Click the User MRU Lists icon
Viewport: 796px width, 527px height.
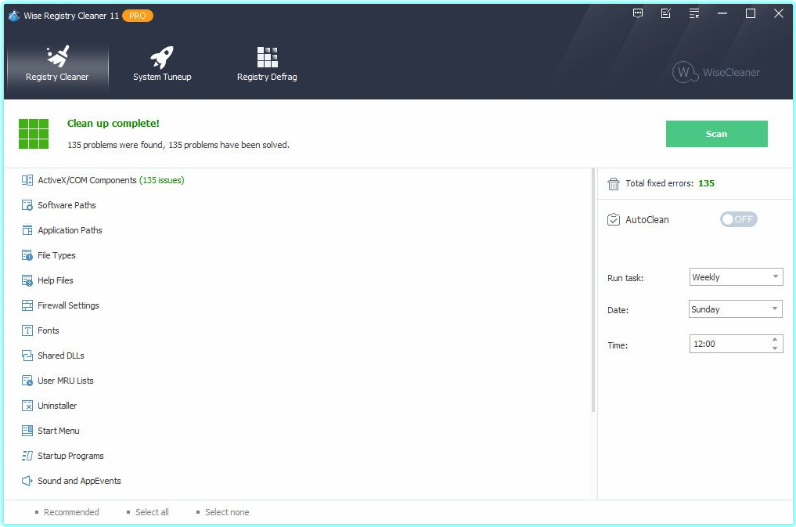click(x=27, y=381)
